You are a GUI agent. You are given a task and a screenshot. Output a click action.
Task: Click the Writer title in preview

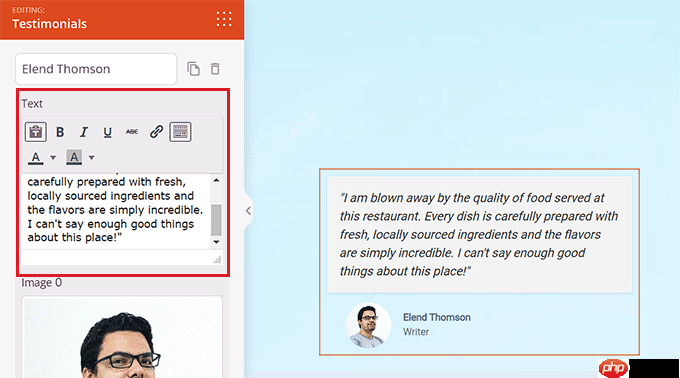[x=416, y=332]
